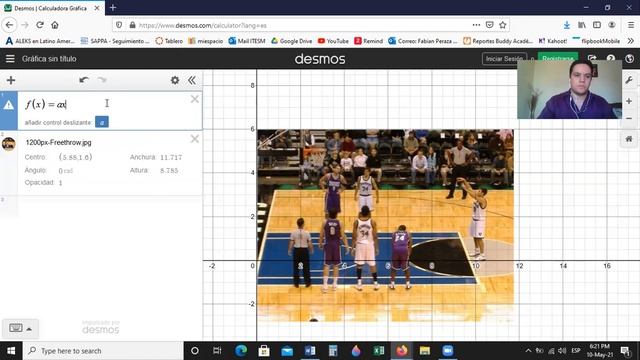Select the Freethrow image thumbnail icon
The height and width of the screenshot is (360, 640).
(x=9, y=144)
